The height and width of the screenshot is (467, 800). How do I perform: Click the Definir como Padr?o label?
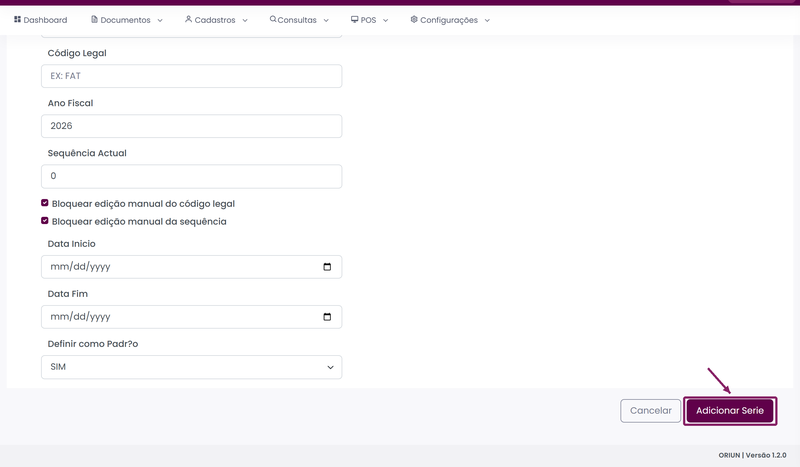[93, 344]
